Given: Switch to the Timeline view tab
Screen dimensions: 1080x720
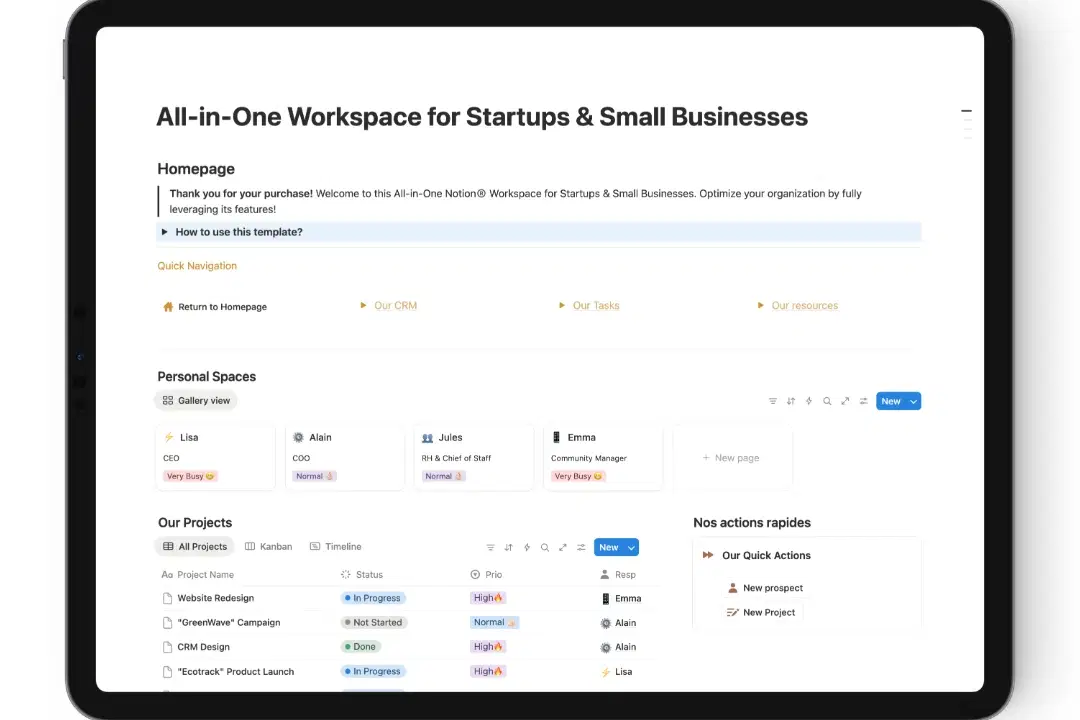Looking at the screenshot, I should coord(336,547).
